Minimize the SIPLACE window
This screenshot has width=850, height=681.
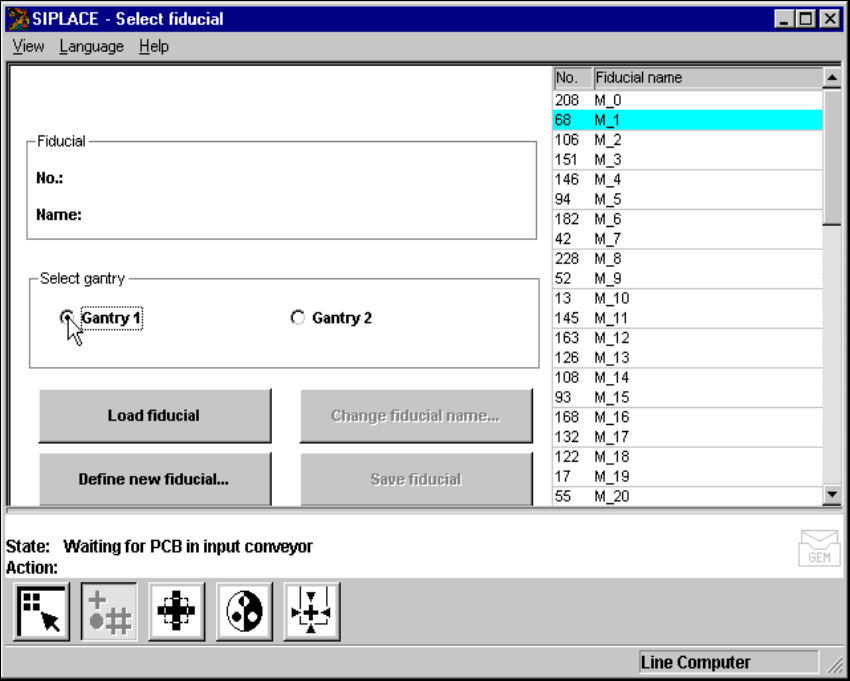click(x=783, y=20)
